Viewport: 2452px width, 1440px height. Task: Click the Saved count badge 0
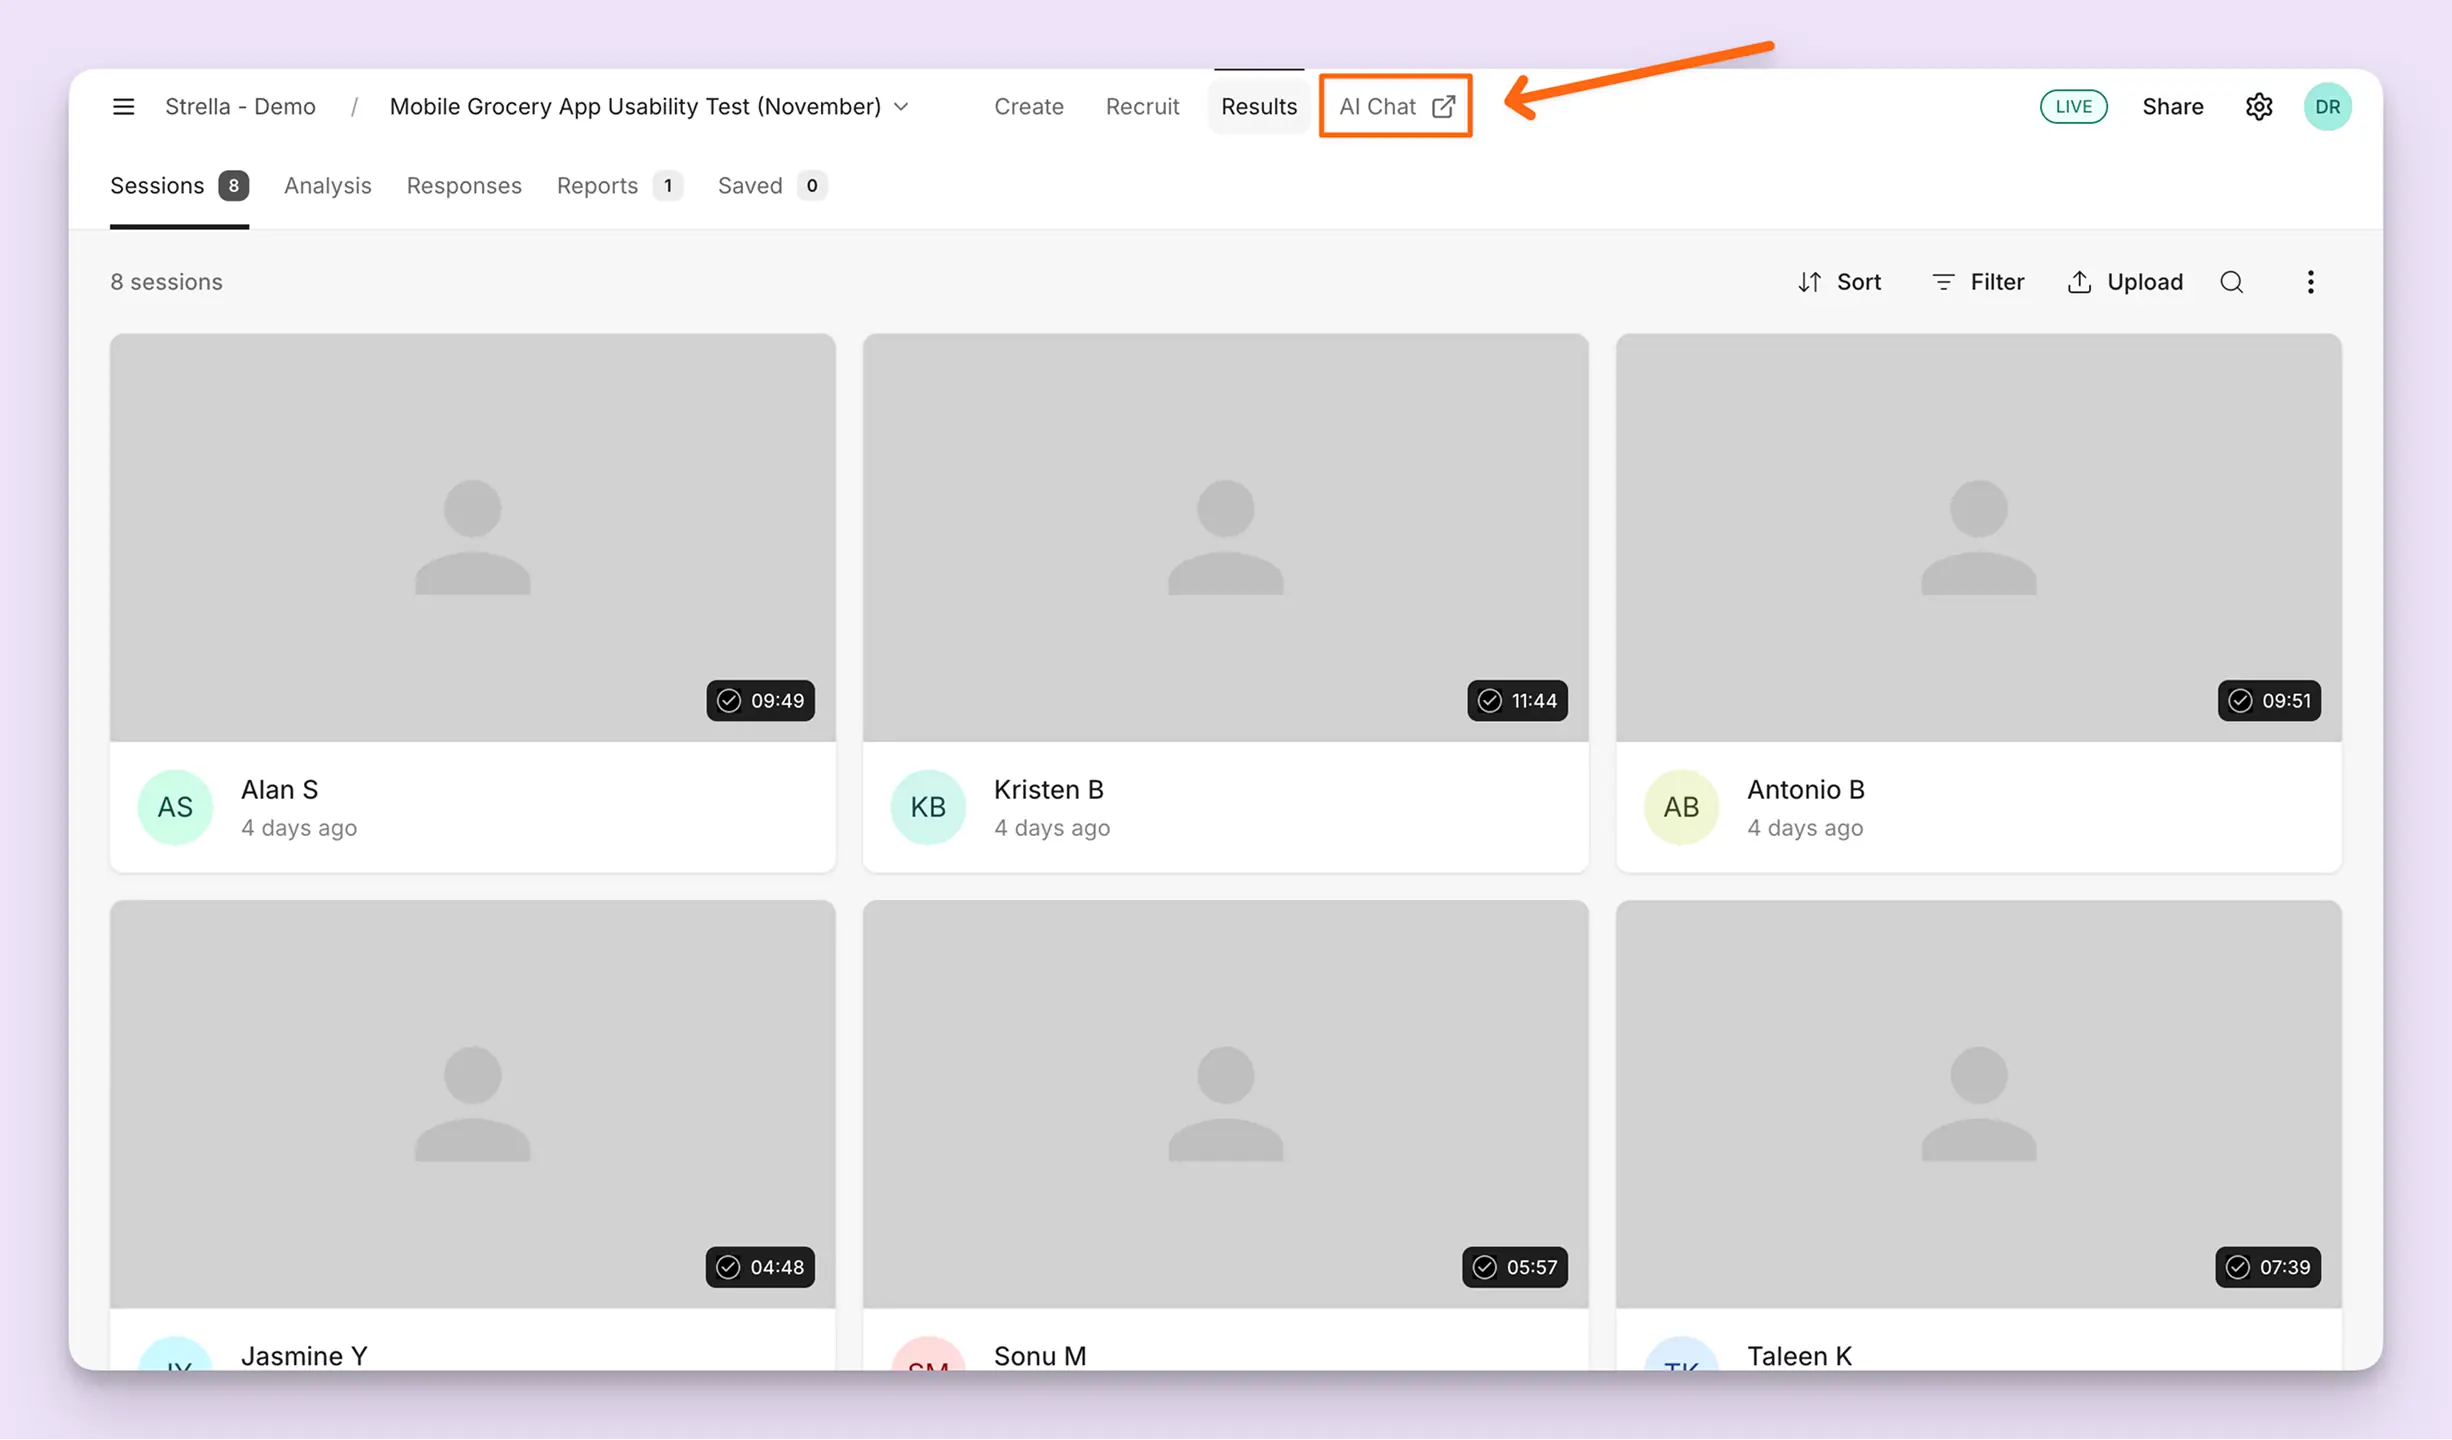point(811,186)
